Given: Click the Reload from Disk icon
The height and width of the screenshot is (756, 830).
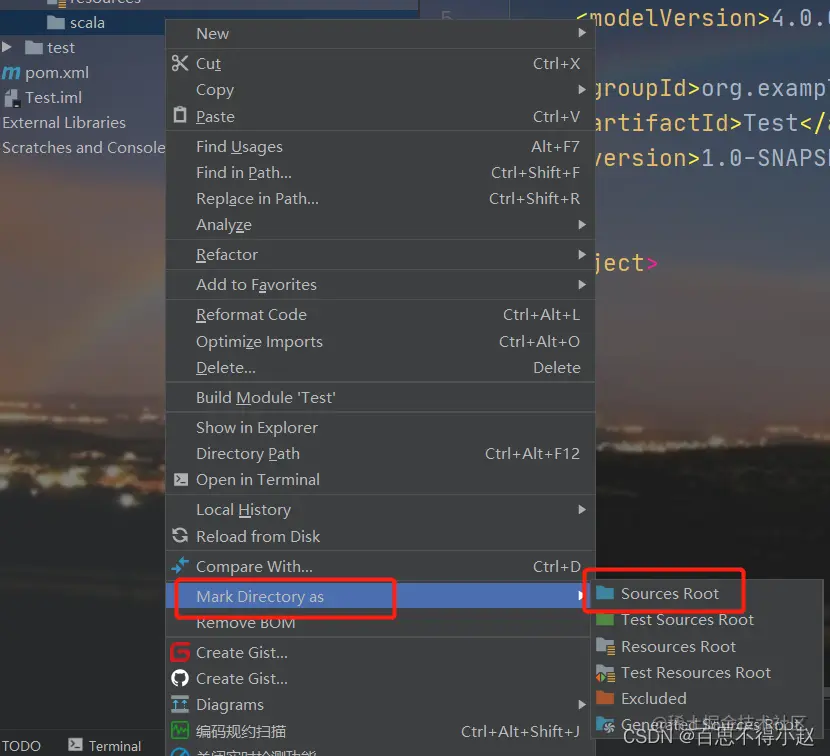Looking at the screenshot, I should point(180,536).
